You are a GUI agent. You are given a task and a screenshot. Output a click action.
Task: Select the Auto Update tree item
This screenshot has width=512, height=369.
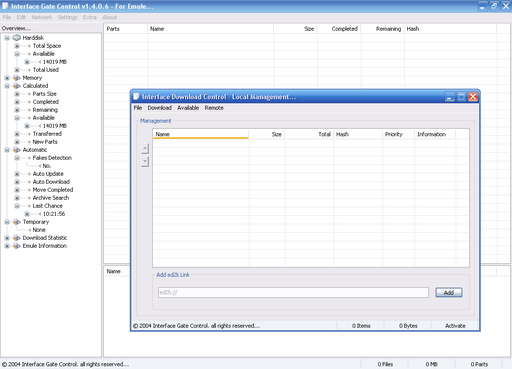(48, 174)
